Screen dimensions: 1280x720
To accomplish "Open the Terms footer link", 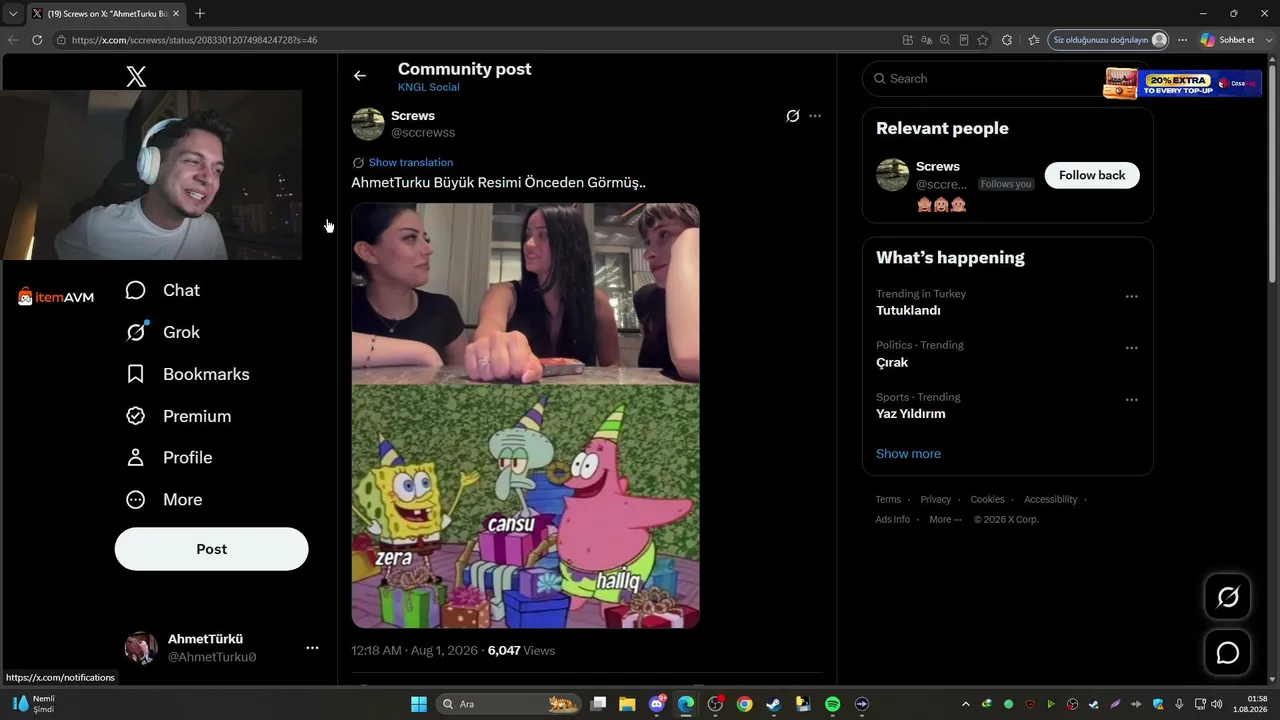I will click(x=888, y=499).
